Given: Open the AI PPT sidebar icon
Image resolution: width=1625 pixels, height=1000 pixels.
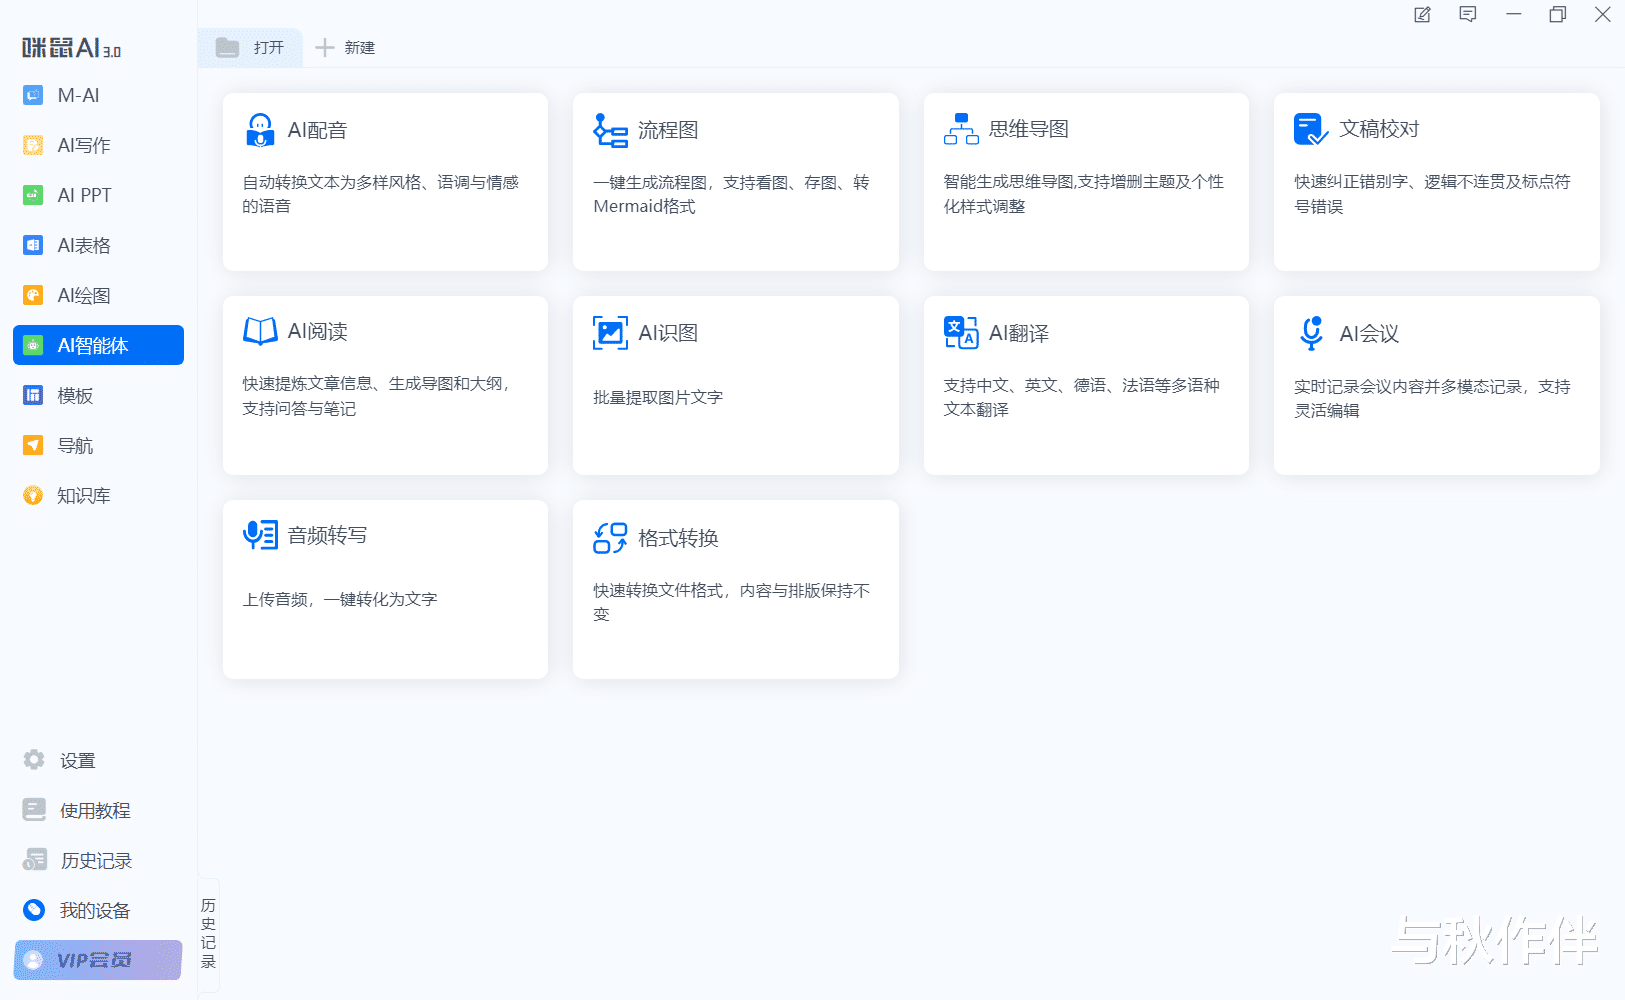Looking at the screenshot, I should point(33,195).
